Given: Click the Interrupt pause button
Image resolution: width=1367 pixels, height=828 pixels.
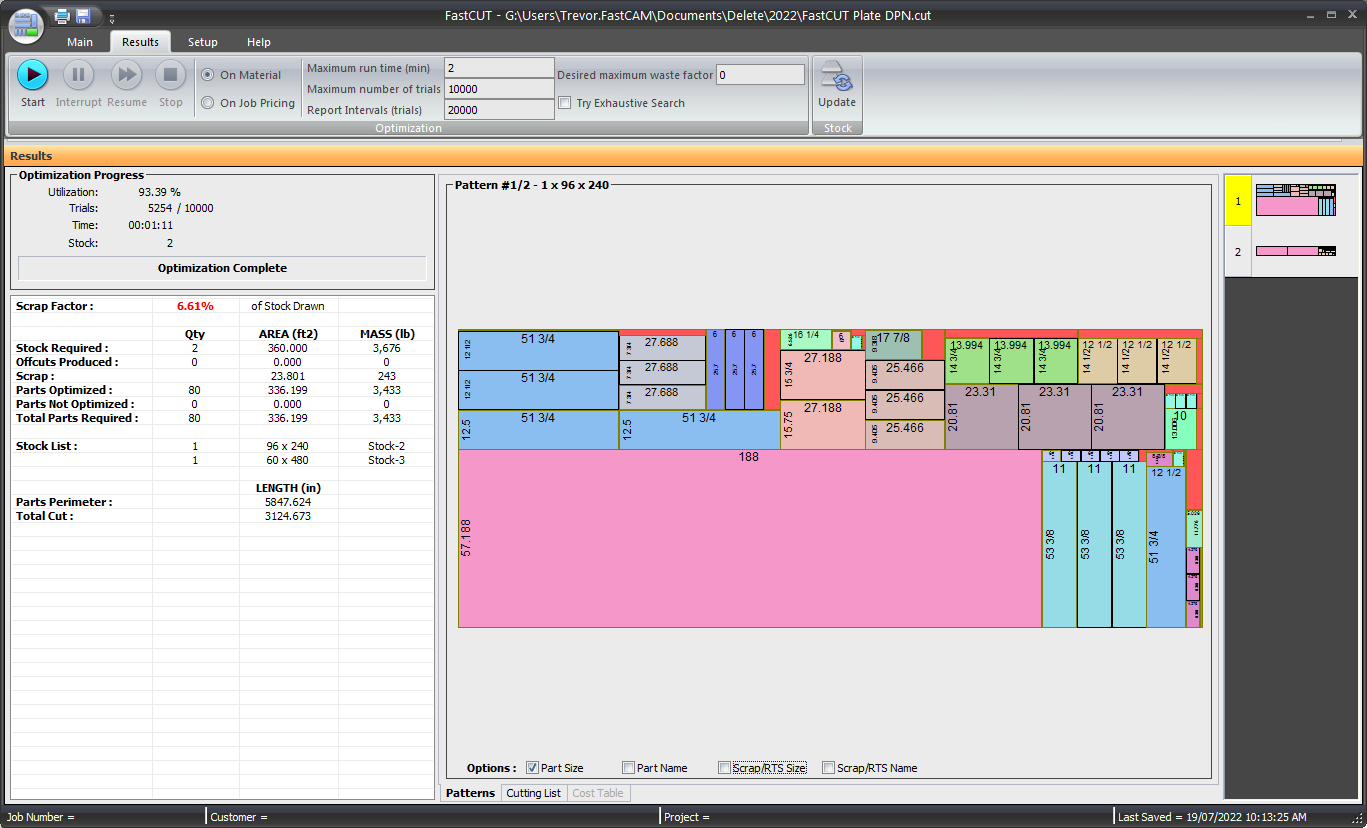Looking at the screenshot, I should point(79,84).
